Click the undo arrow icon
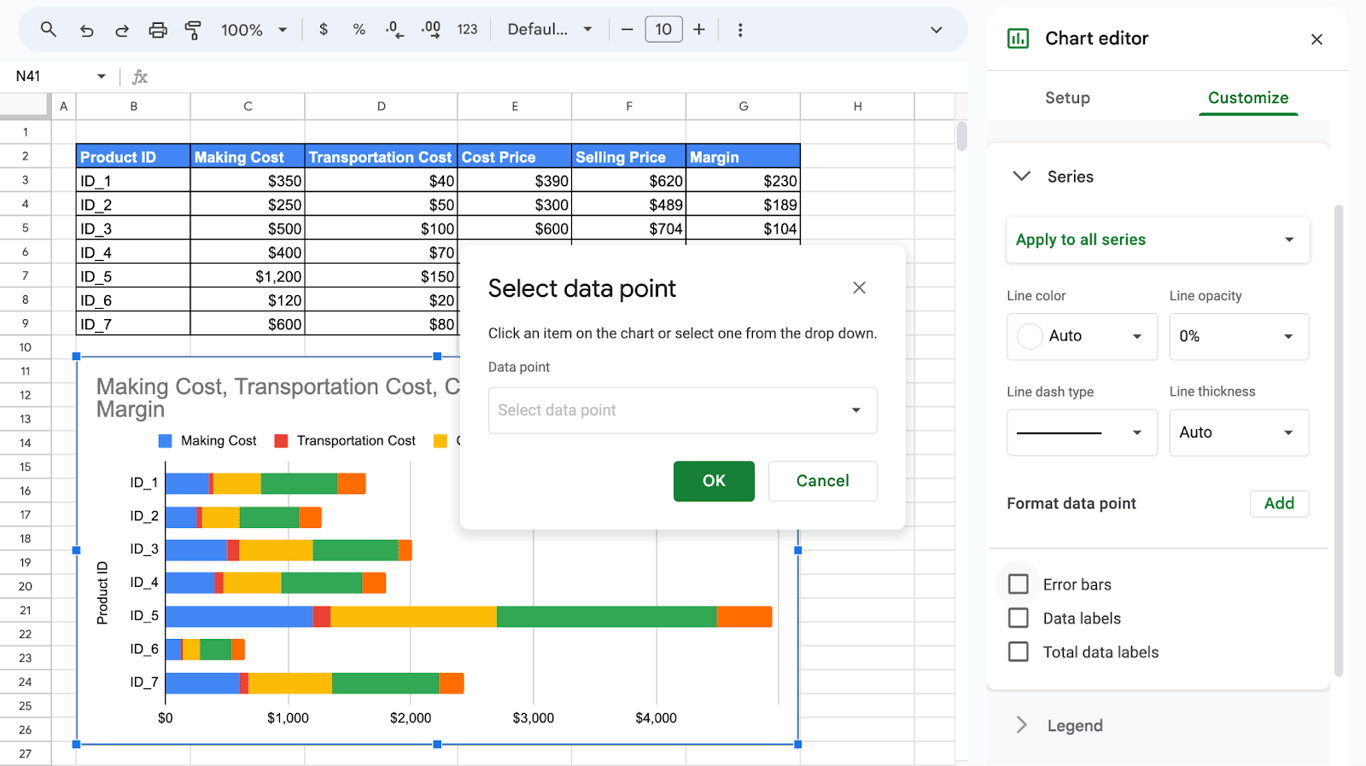 87,30
